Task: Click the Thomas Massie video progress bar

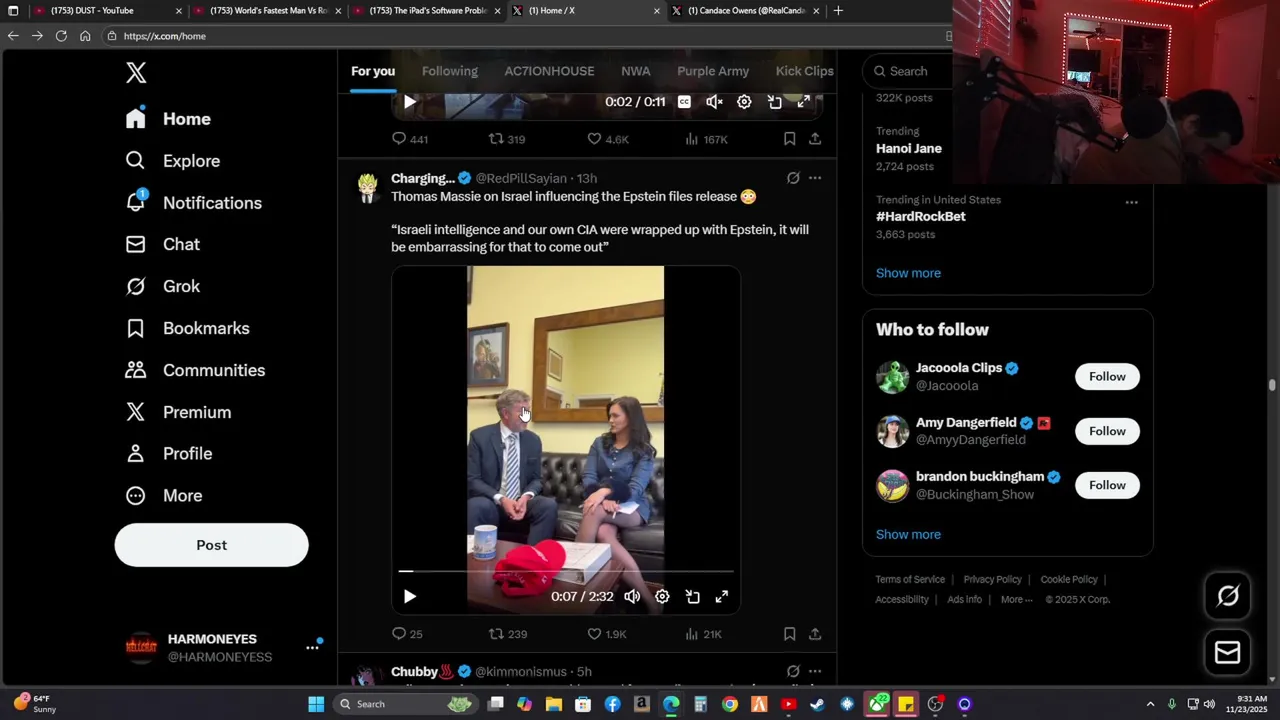Action: (x=565, y=571)
